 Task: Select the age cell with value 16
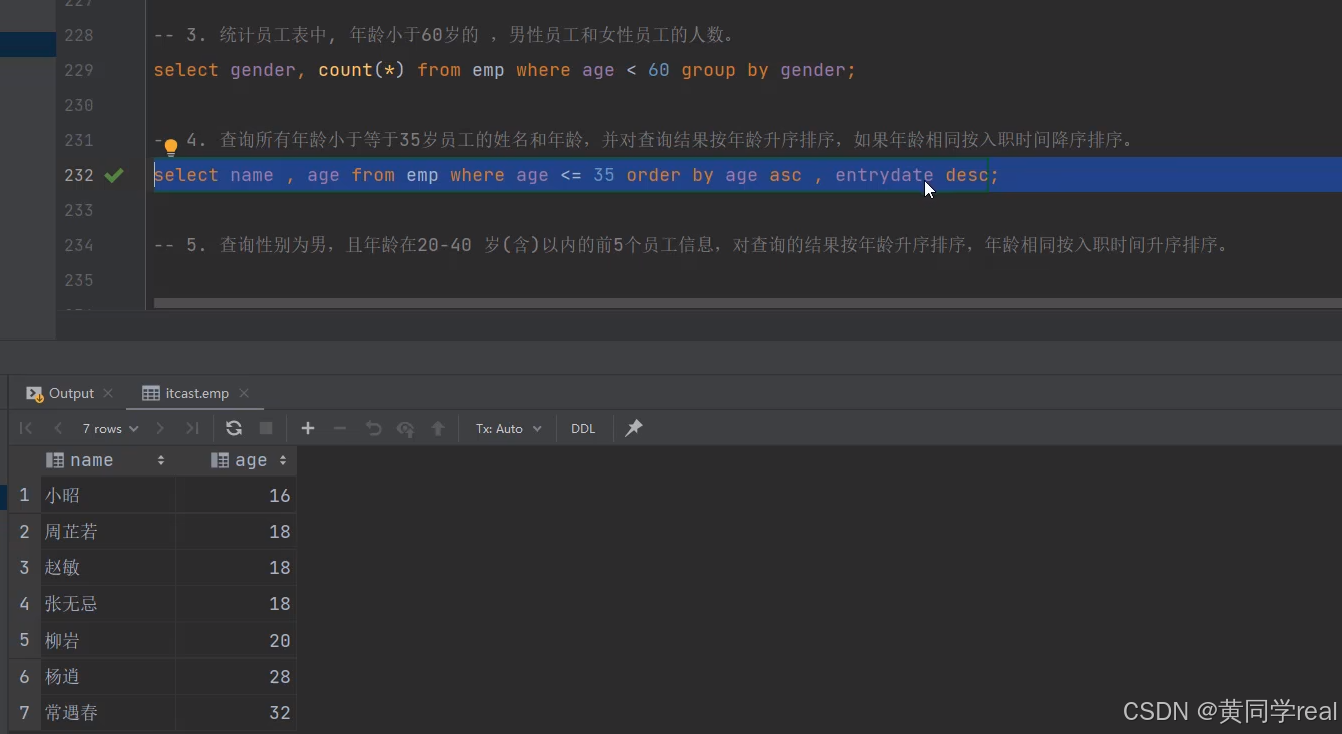(236, 496)
